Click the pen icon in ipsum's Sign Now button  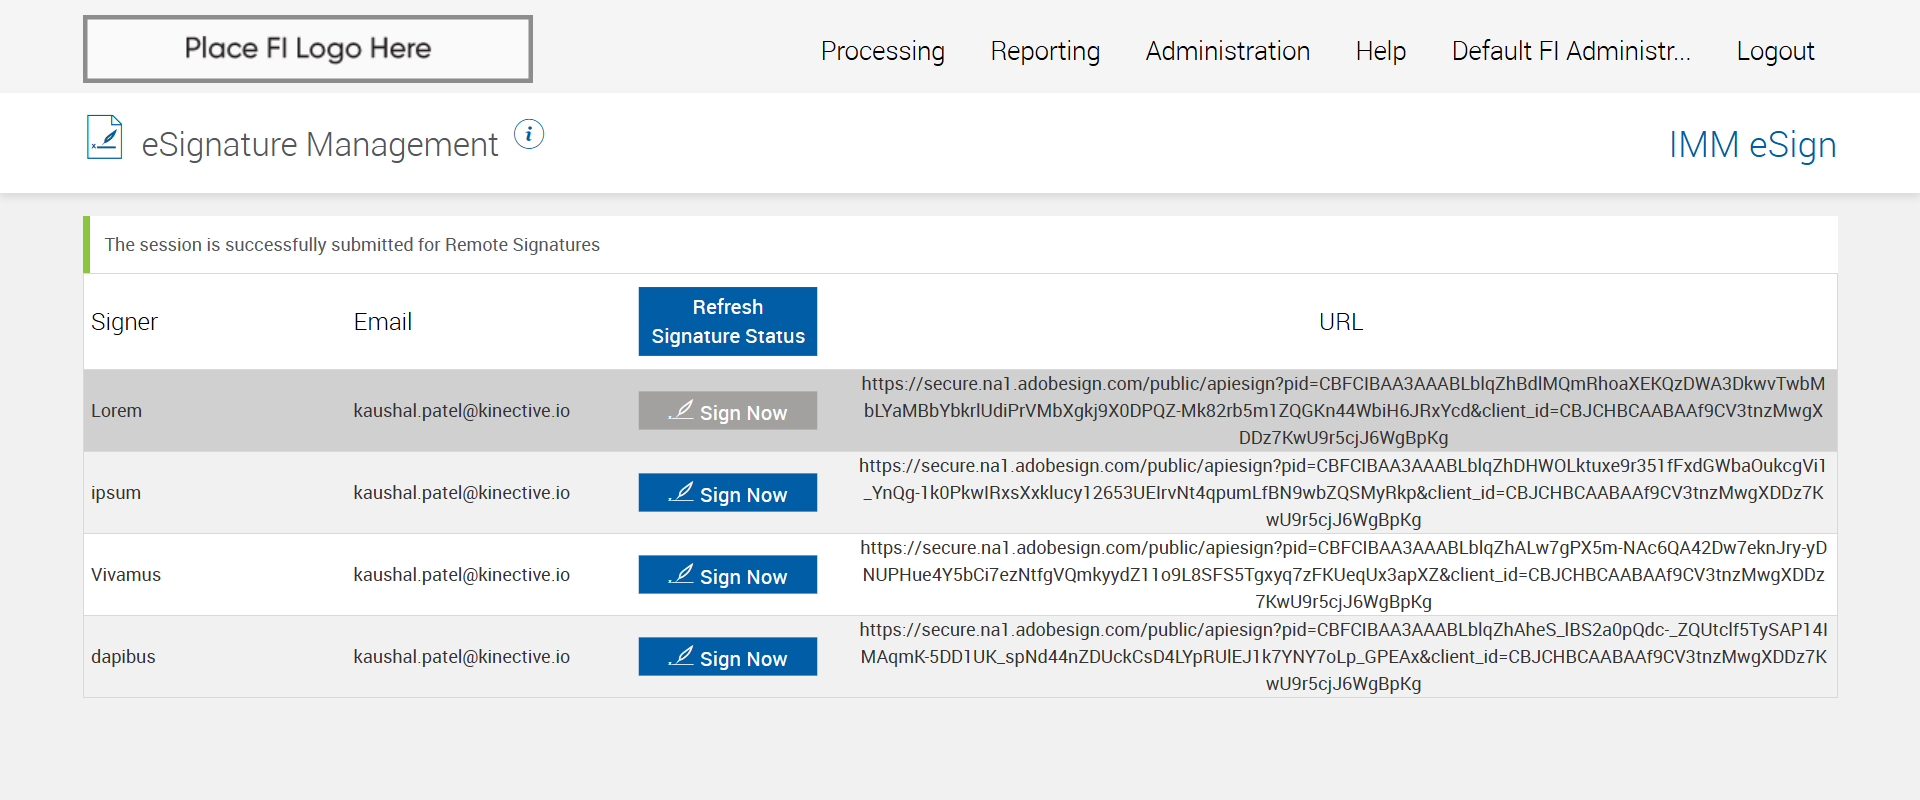pyautogui.click(x=681, y=492)
